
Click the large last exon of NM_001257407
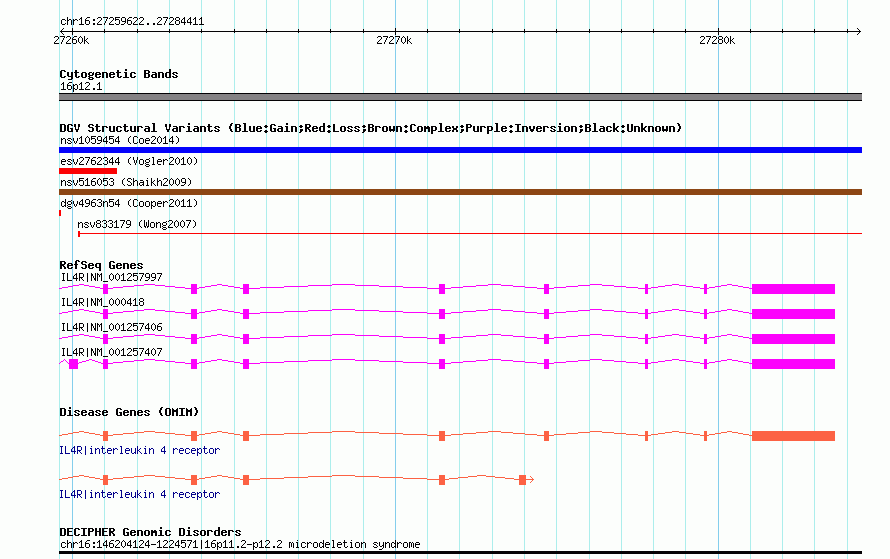(x=794, y=364)
